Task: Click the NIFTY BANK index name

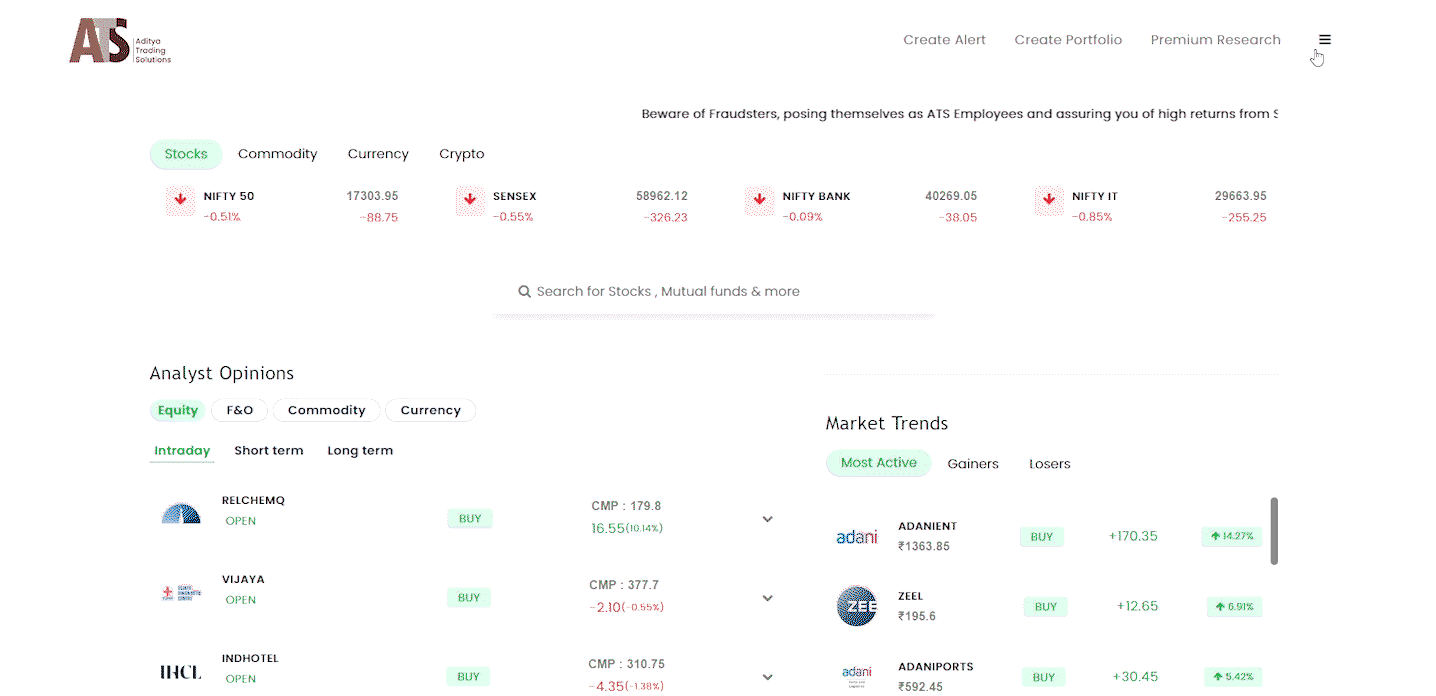Action: (817, 196)
